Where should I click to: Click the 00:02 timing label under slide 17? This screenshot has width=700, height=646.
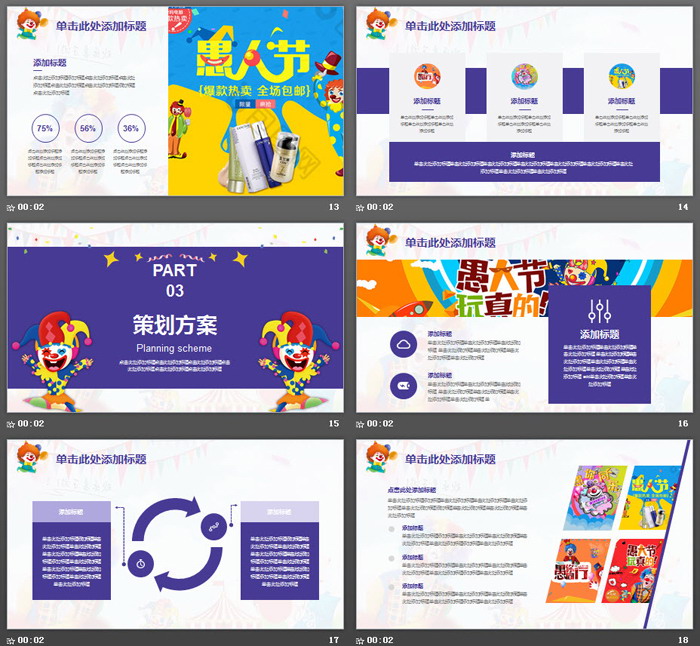(31, 639)
